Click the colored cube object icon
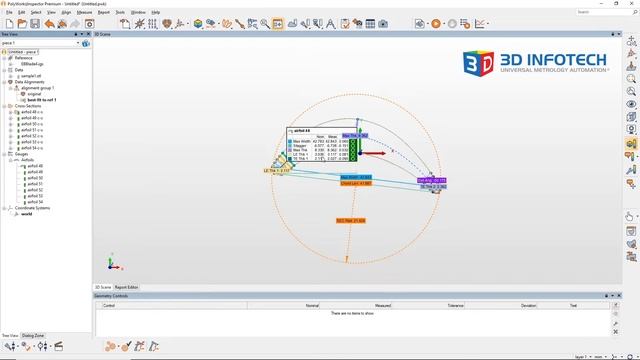The image size is (640, 360). pos(198,24)
